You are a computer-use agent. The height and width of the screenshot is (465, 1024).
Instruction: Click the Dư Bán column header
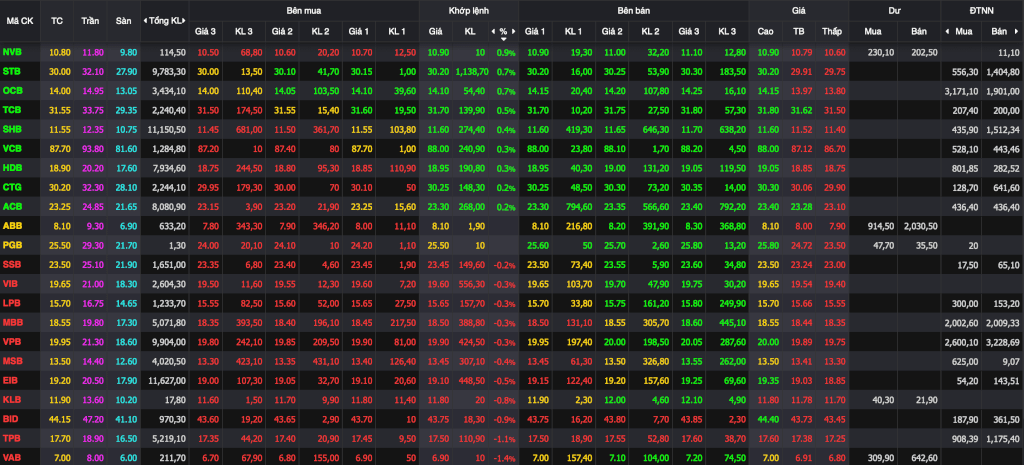918,31
